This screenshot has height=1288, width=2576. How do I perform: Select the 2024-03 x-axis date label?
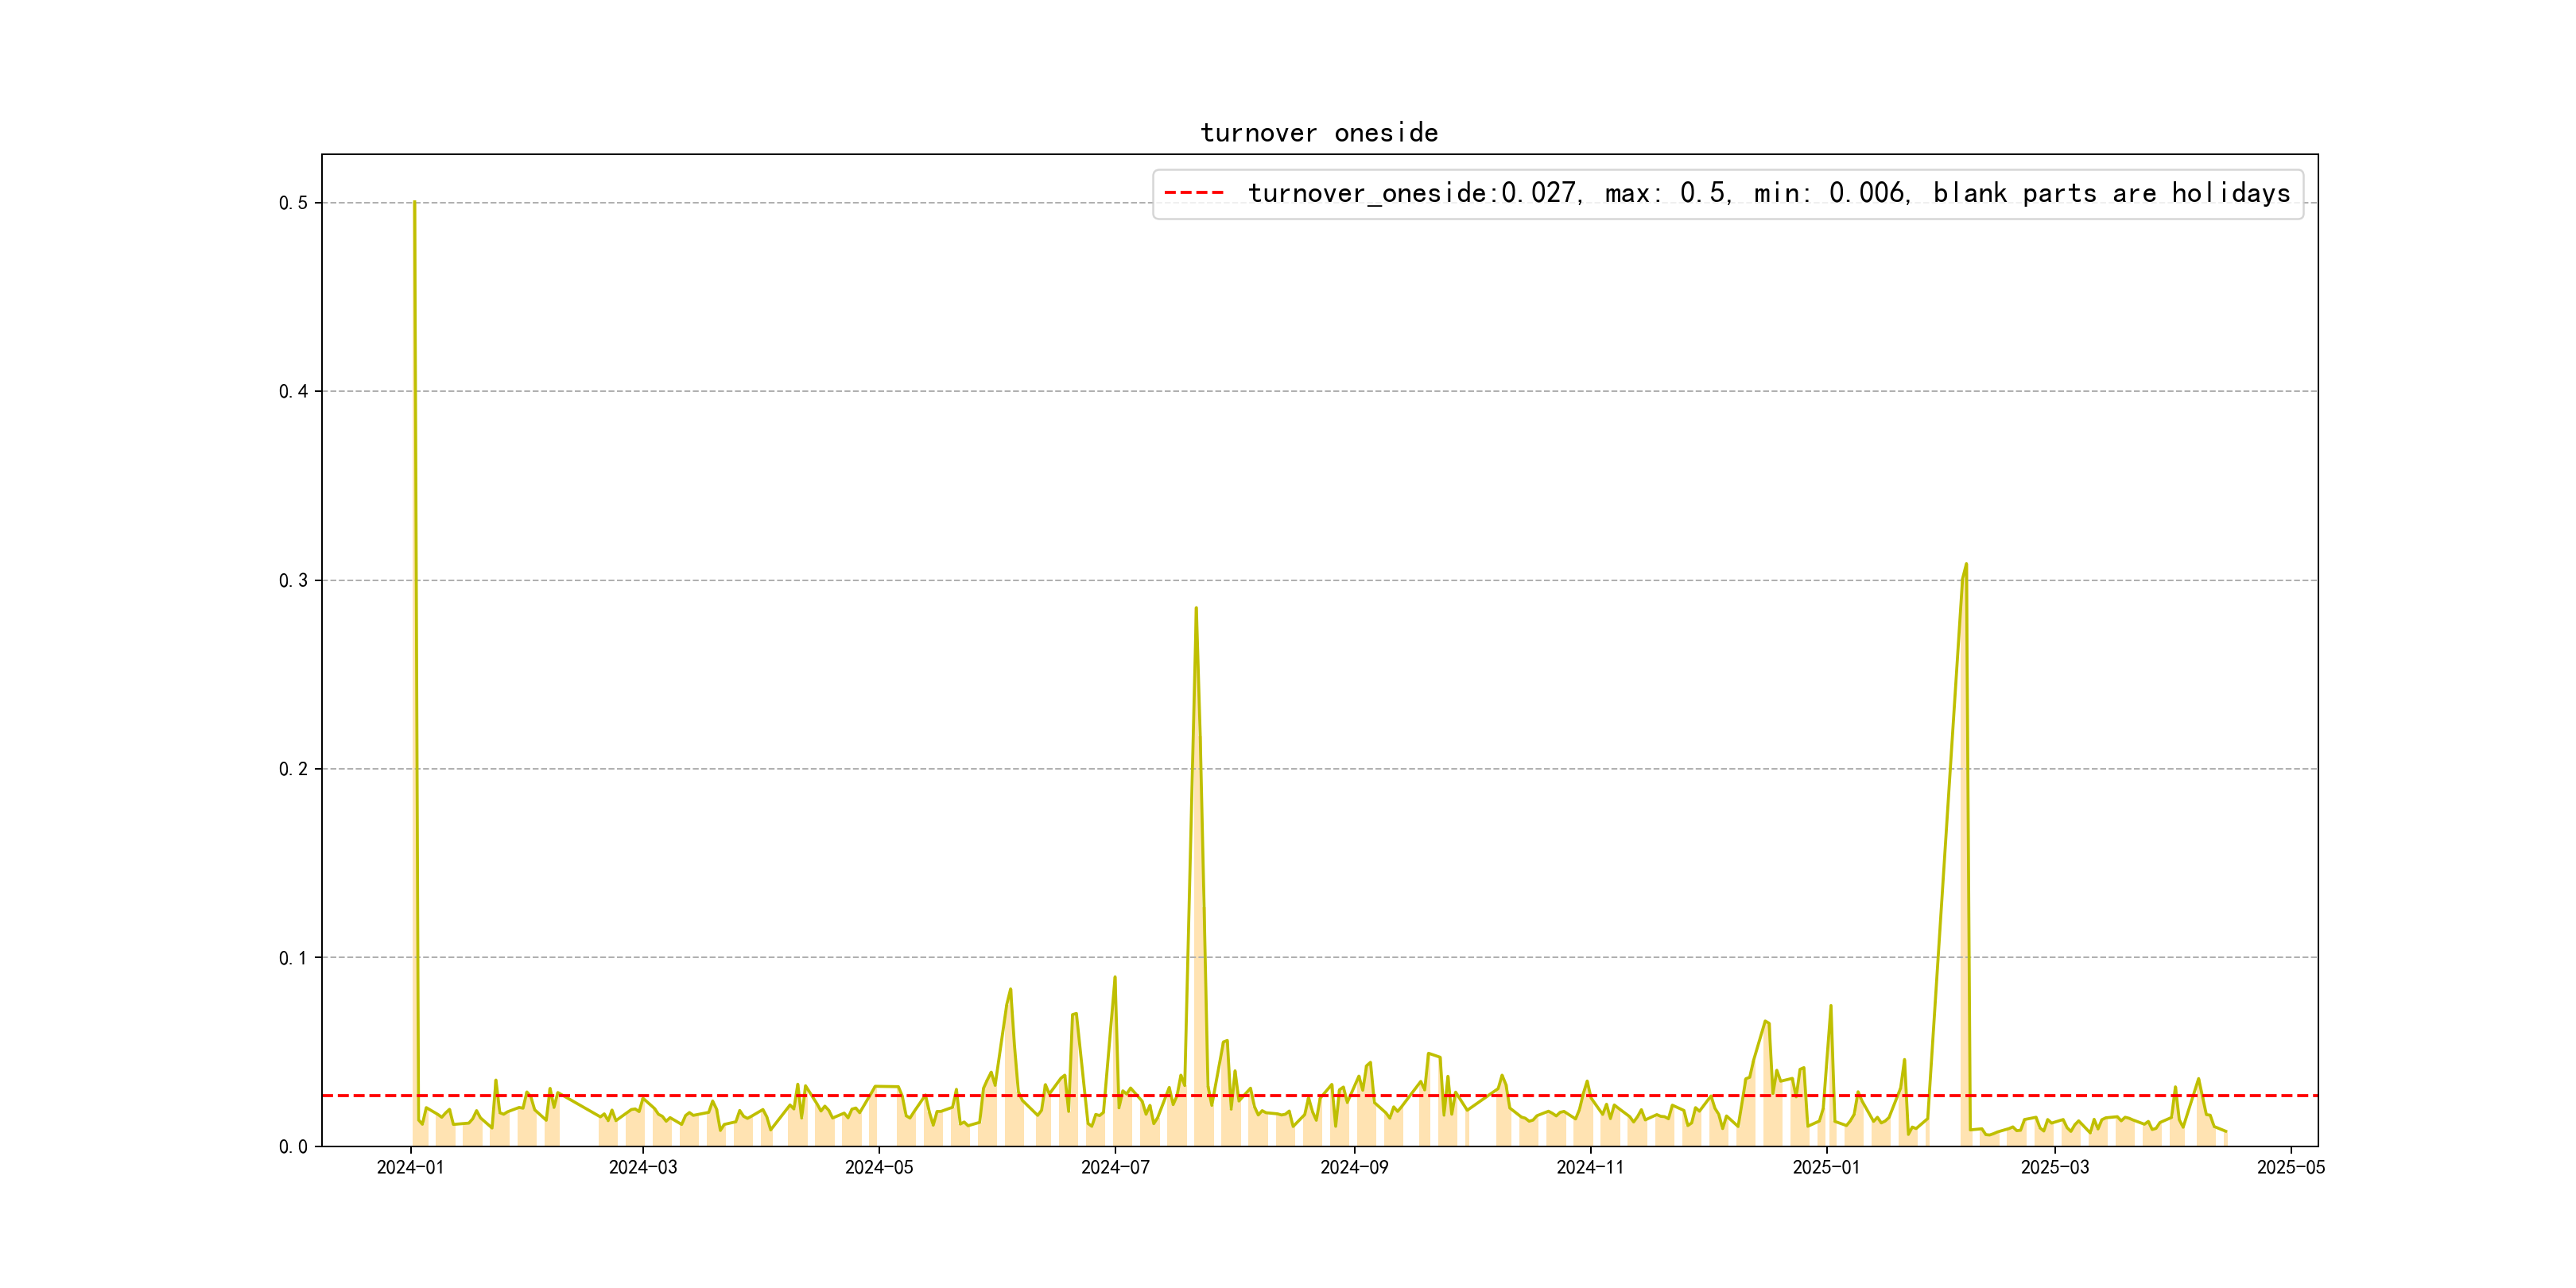(643, 1167)
